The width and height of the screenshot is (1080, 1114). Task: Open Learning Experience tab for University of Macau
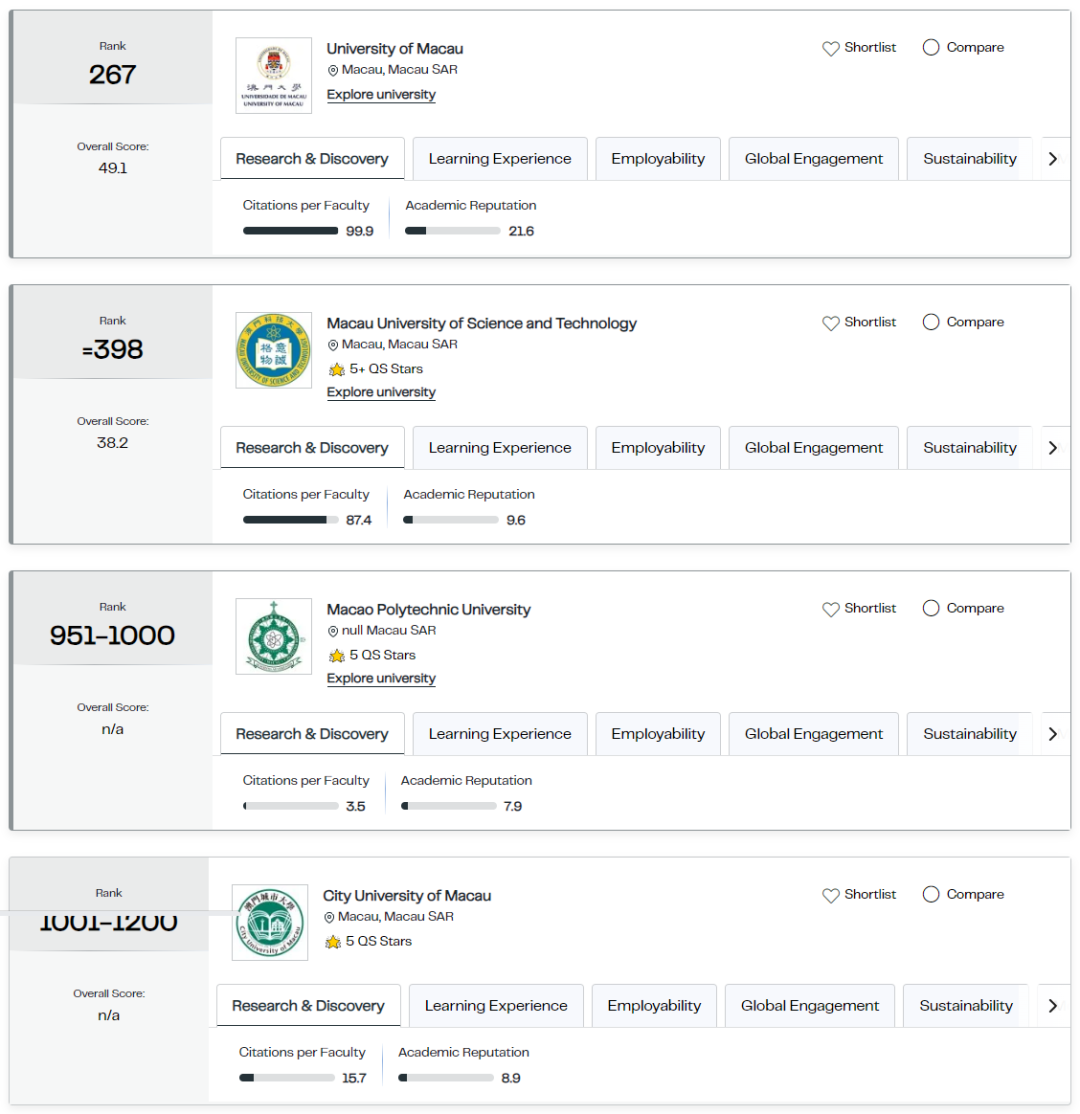[500, 158]
